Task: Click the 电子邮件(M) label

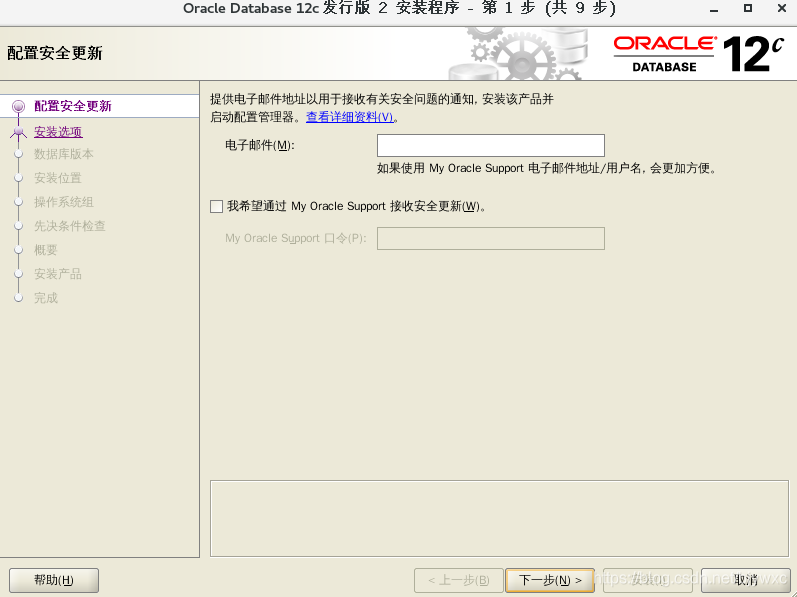Action: [260, 146]
